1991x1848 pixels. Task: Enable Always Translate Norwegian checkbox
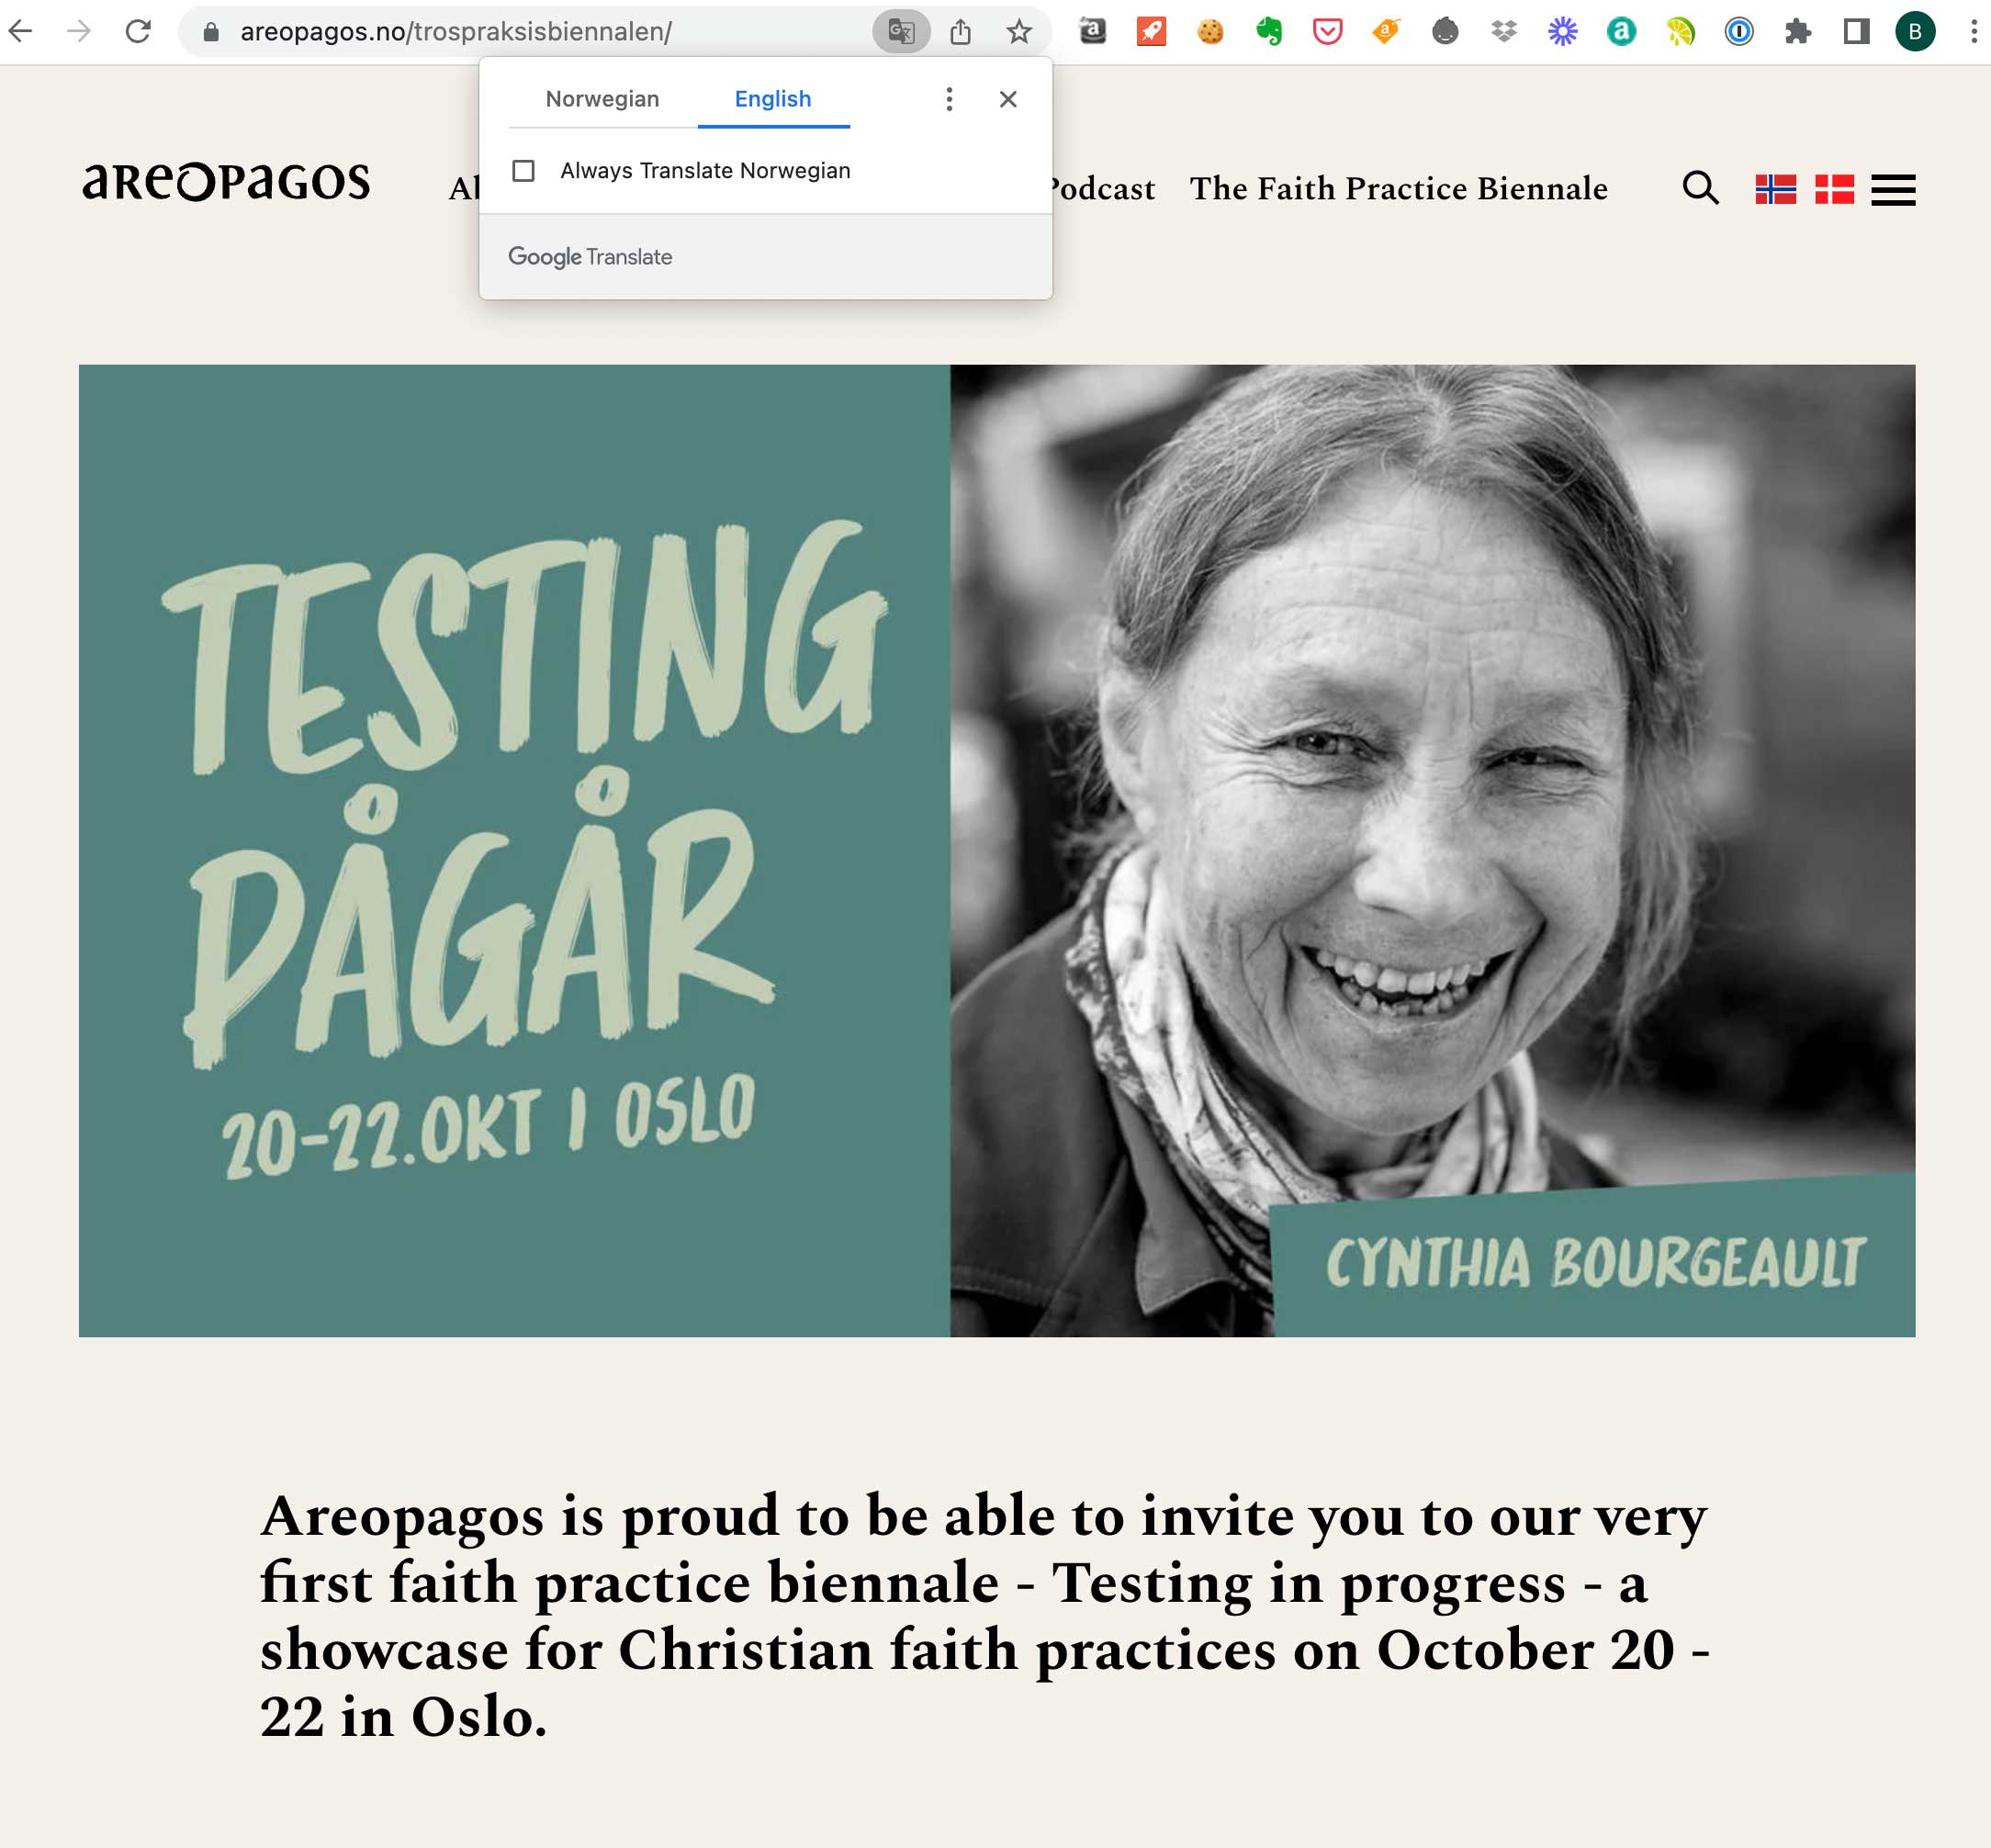523,171
